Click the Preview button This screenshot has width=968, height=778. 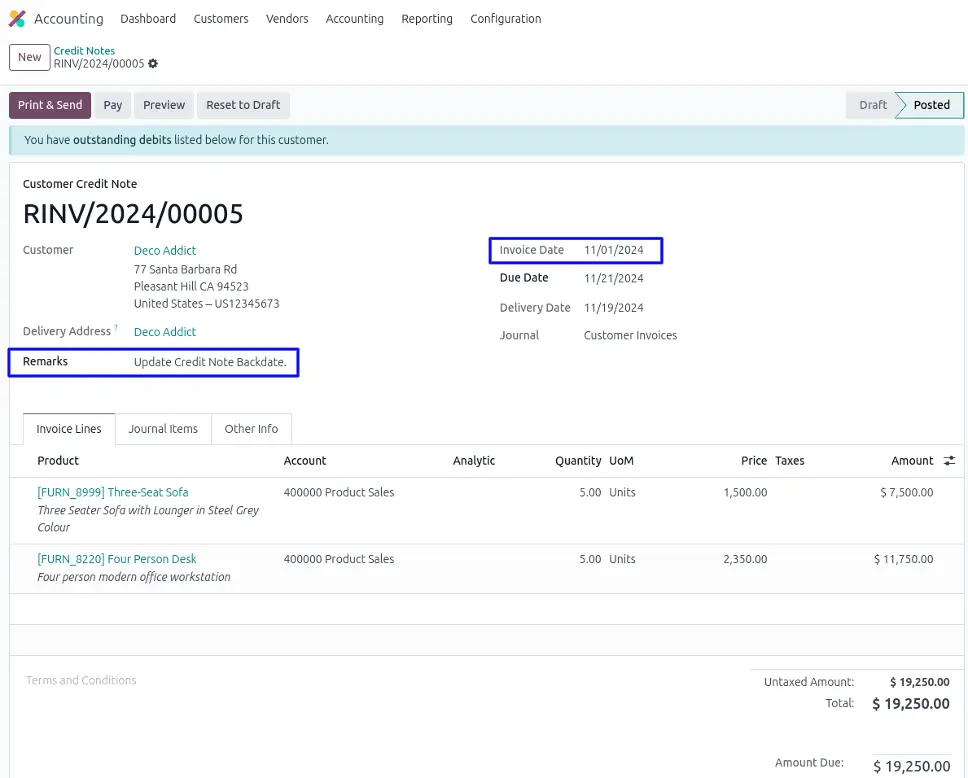click(164, 105)
